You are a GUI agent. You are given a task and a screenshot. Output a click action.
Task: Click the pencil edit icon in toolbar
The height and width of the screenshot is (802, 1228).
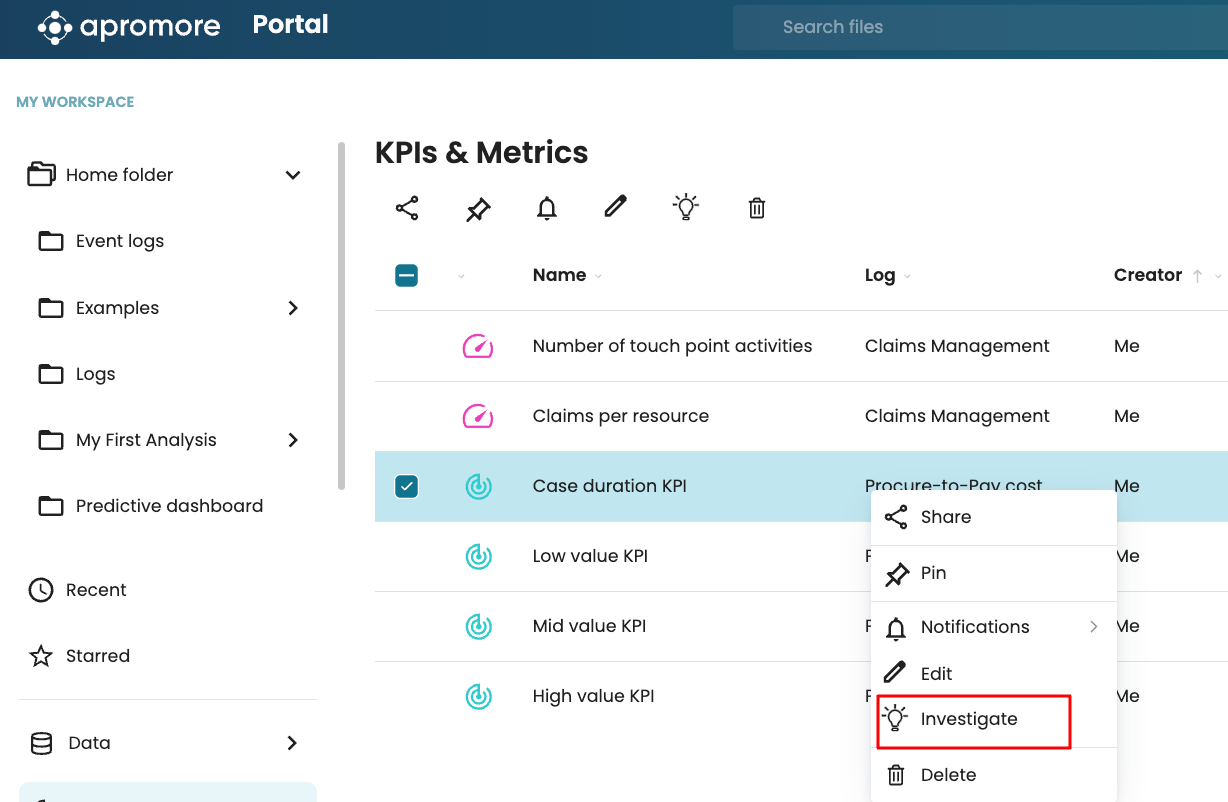pos(615,207)
